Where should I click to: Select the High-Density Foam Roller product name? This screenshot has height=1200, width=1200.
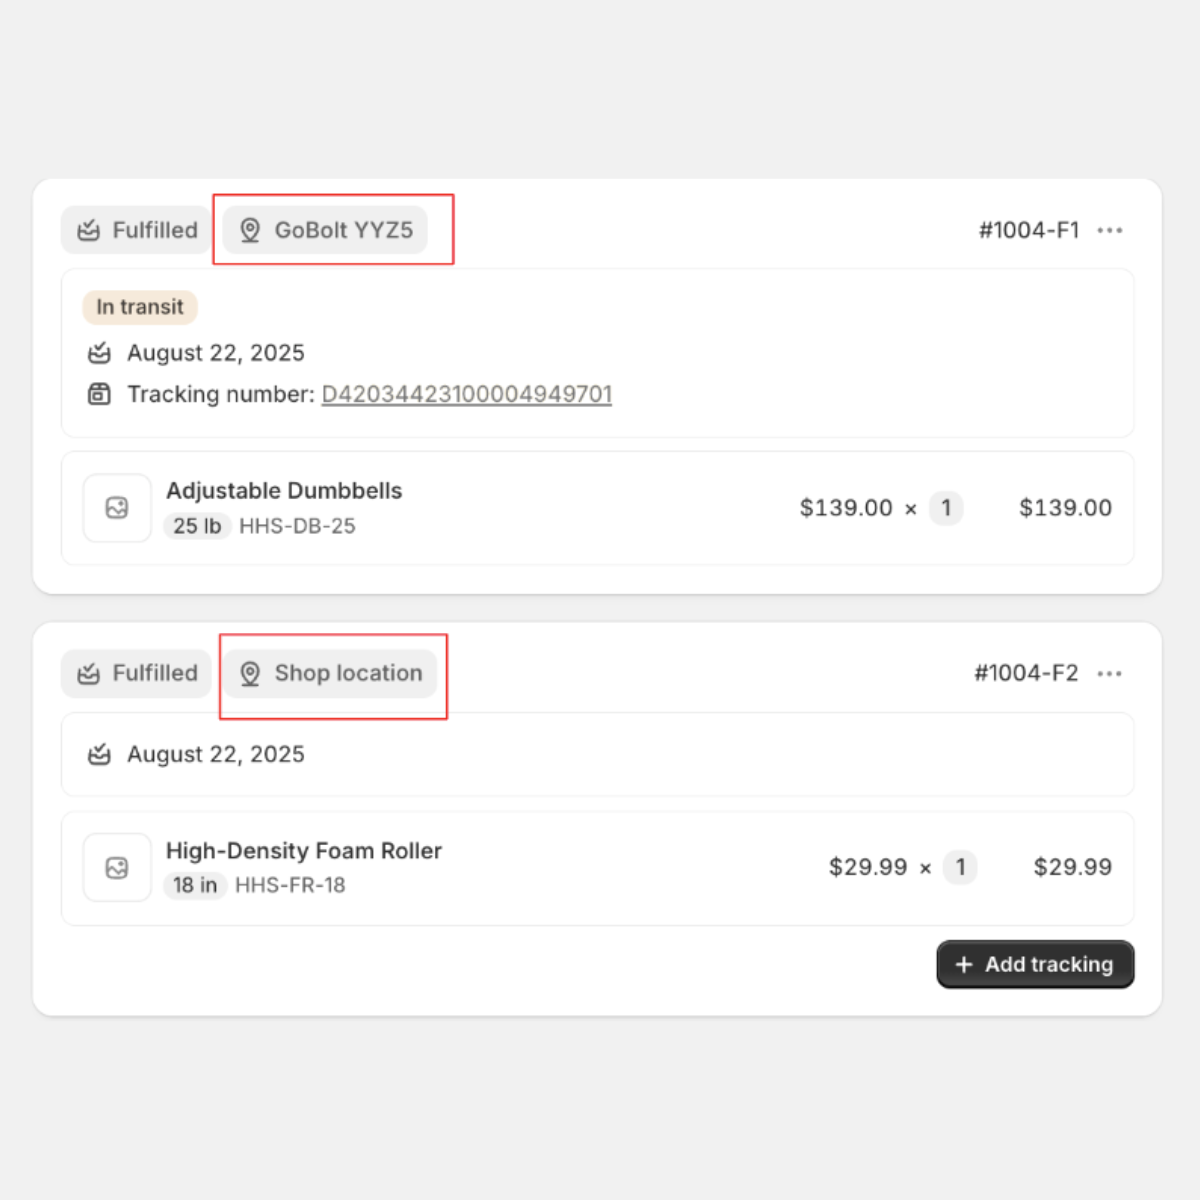304,851
